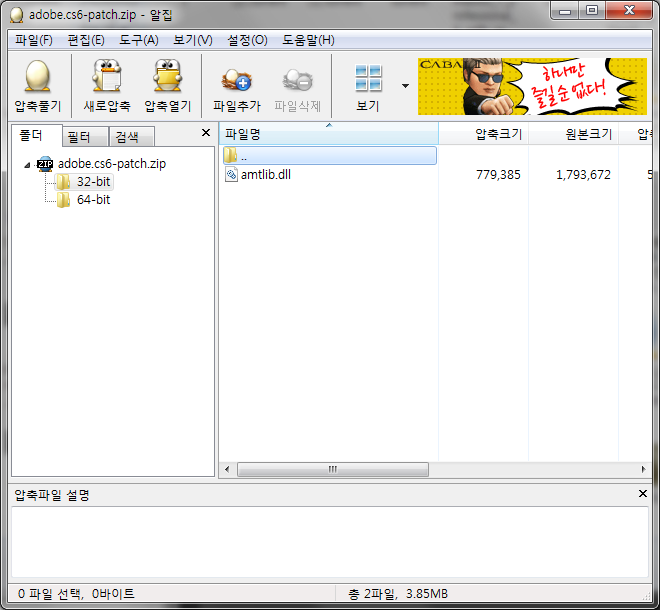Click the 새로압축 new archive icon
The image size is (660, 610).
(107, 76)
